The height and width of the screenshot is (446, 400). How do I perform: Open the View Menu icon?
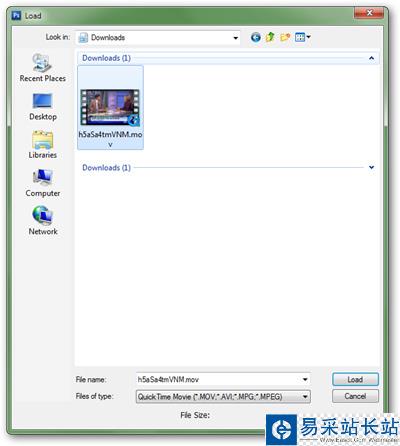[303, 37]
